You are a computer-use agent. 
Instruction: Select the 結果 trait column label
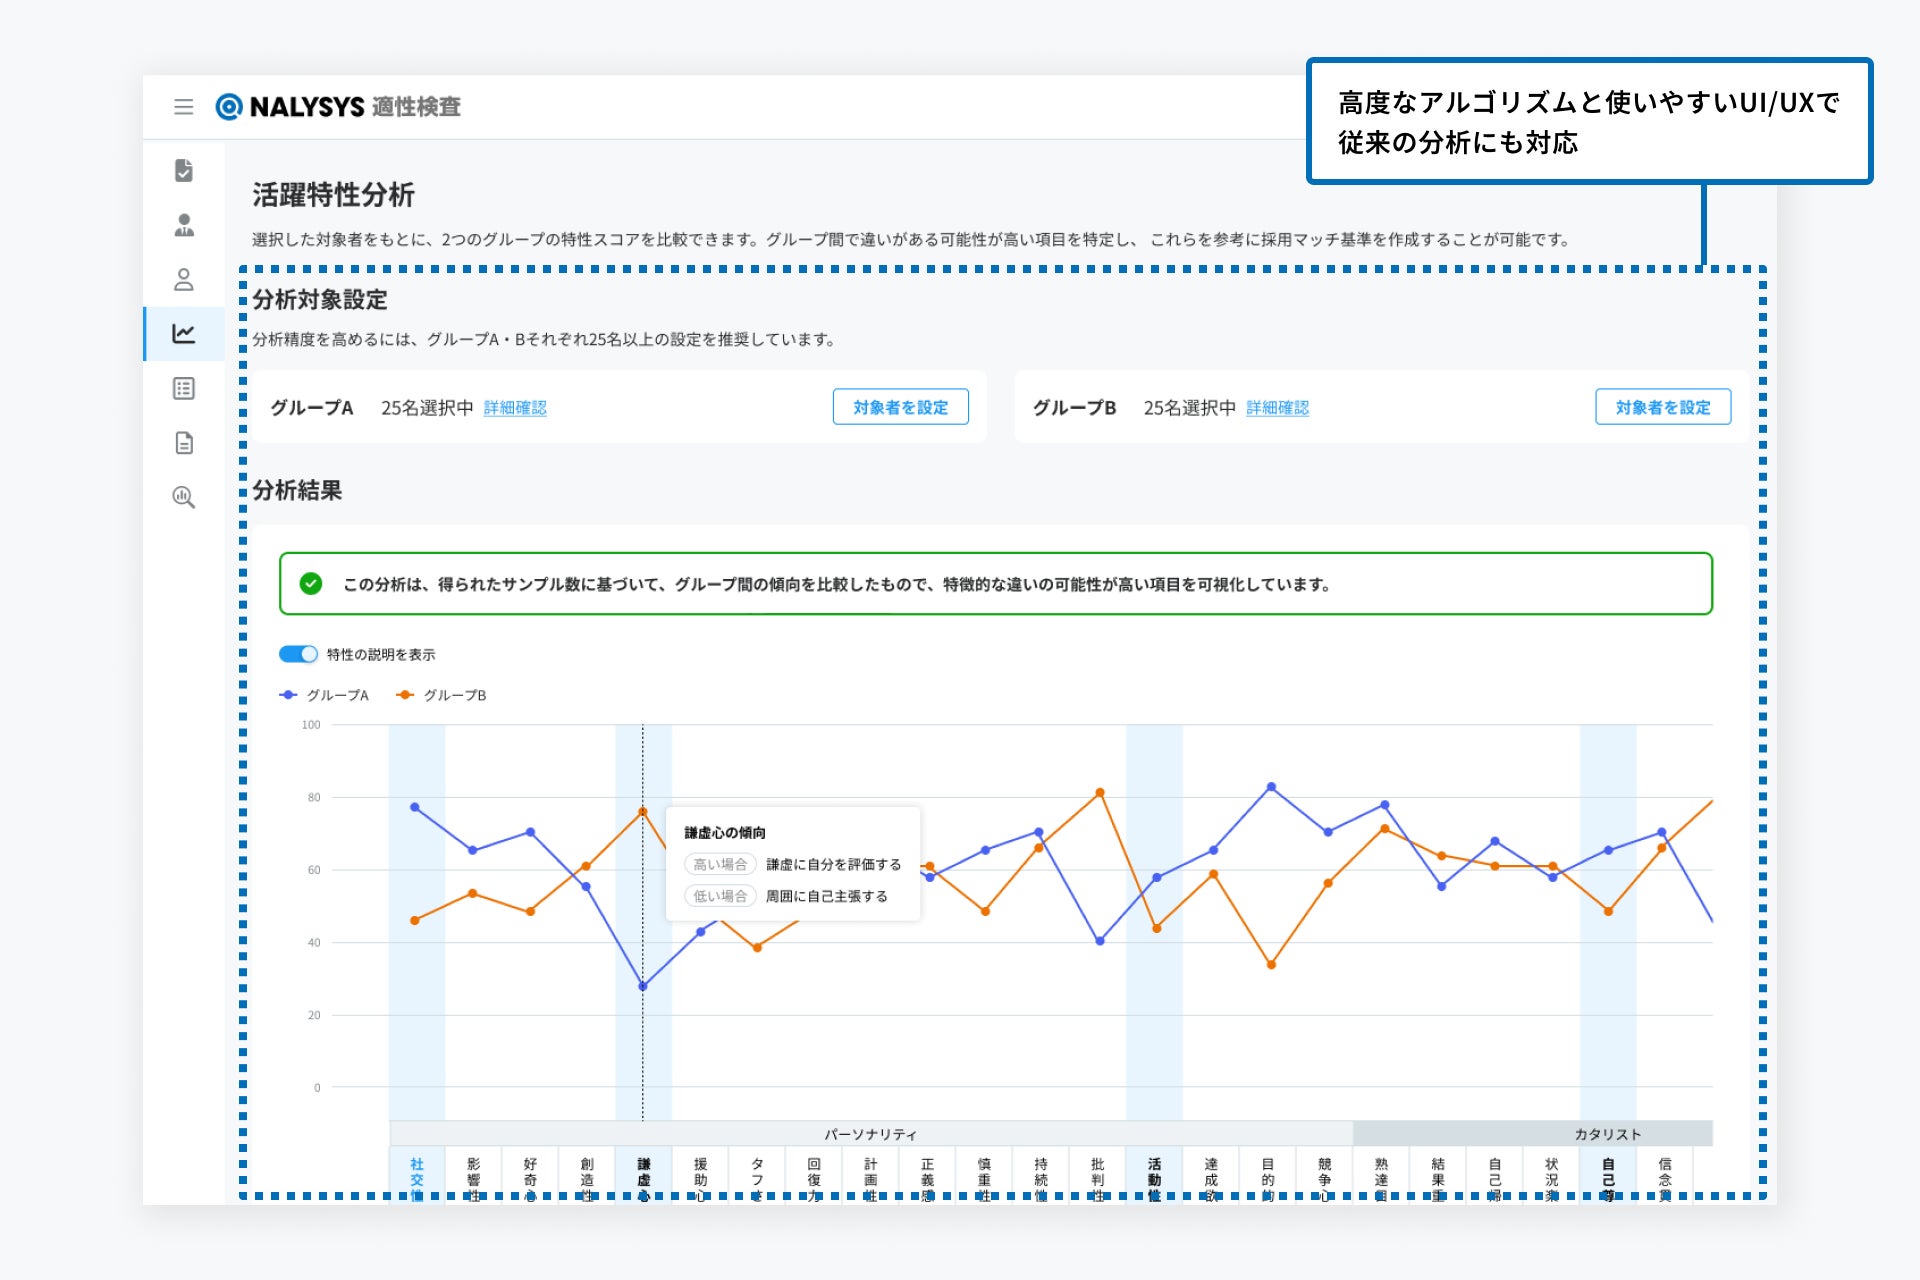tap(1438, 1178)
